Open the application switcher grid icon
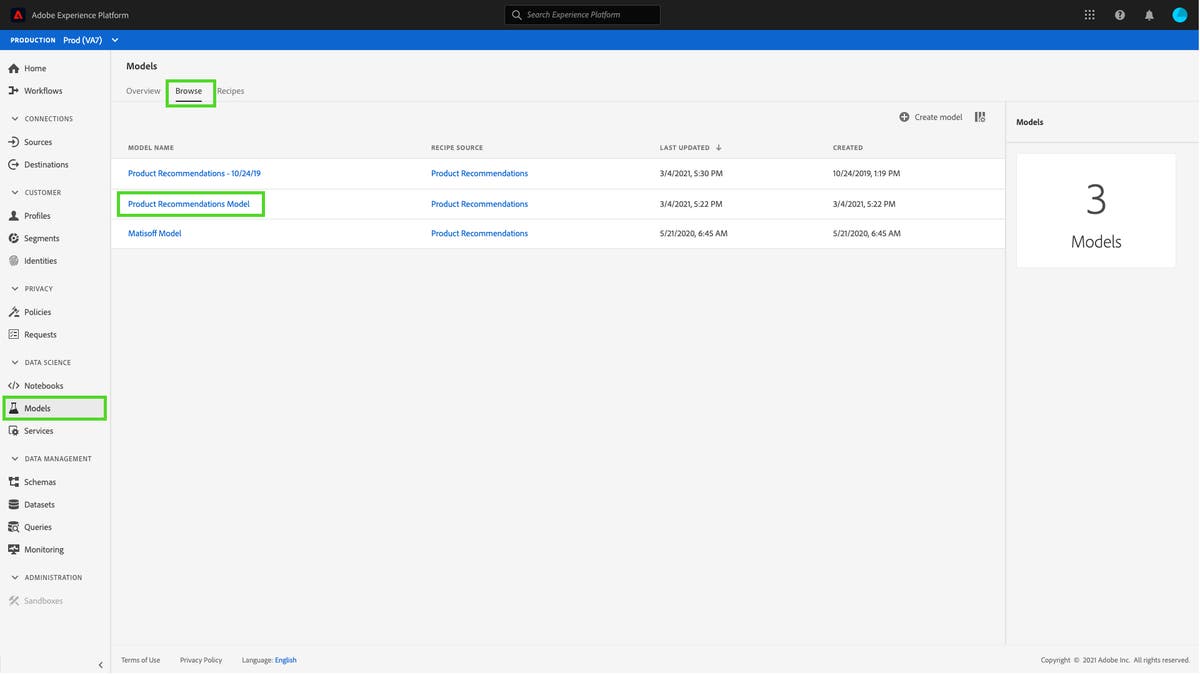1200x675 pixels. (1090, 15)
